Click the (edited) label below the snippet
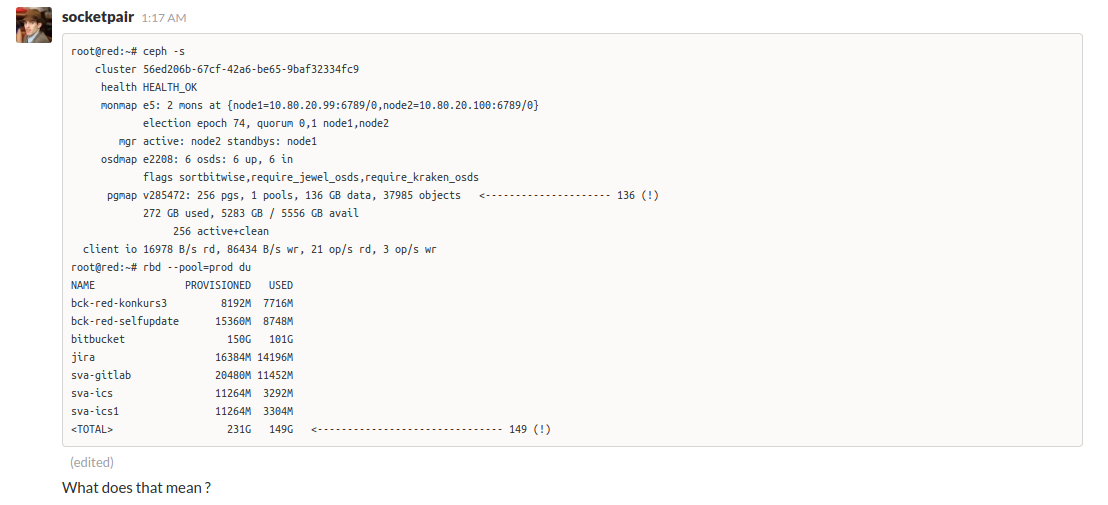 coord(92,462)
